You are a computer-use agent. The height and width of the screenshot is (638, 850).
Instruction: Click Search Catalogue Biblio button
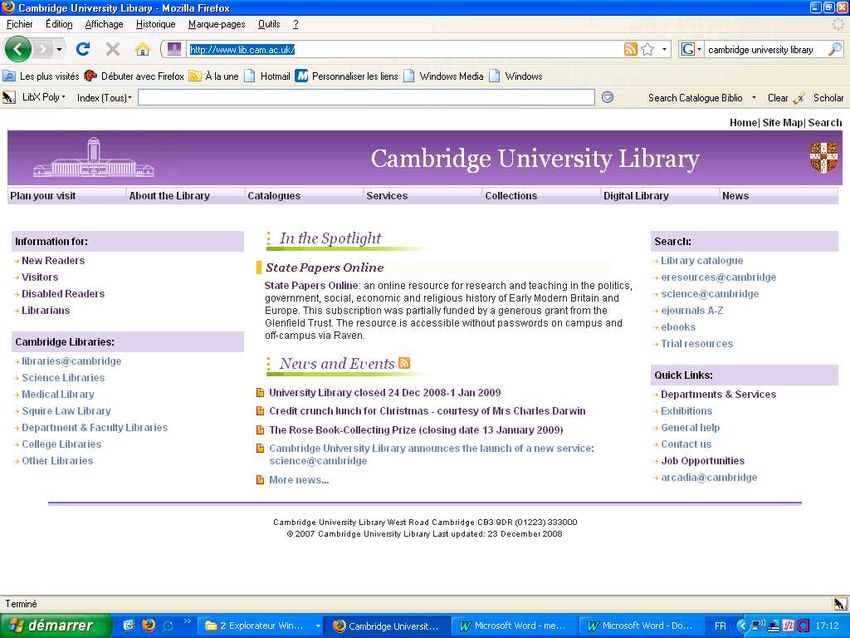[x=695, y=98]
